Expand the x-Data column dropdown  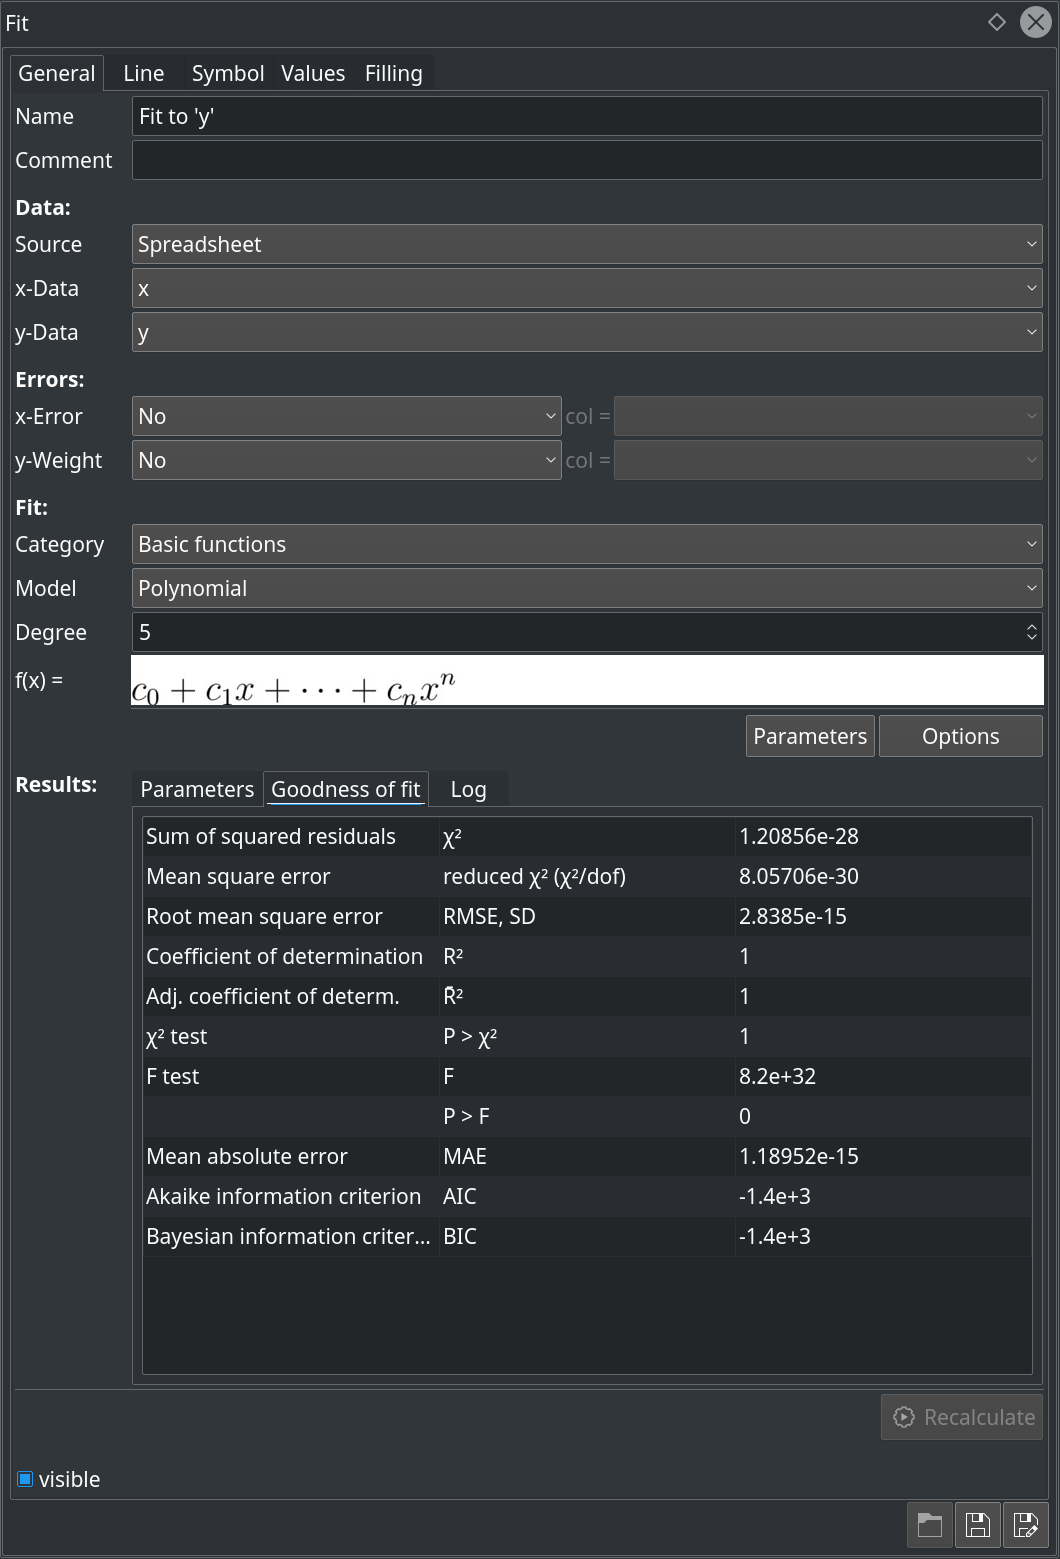pos(586,288)
